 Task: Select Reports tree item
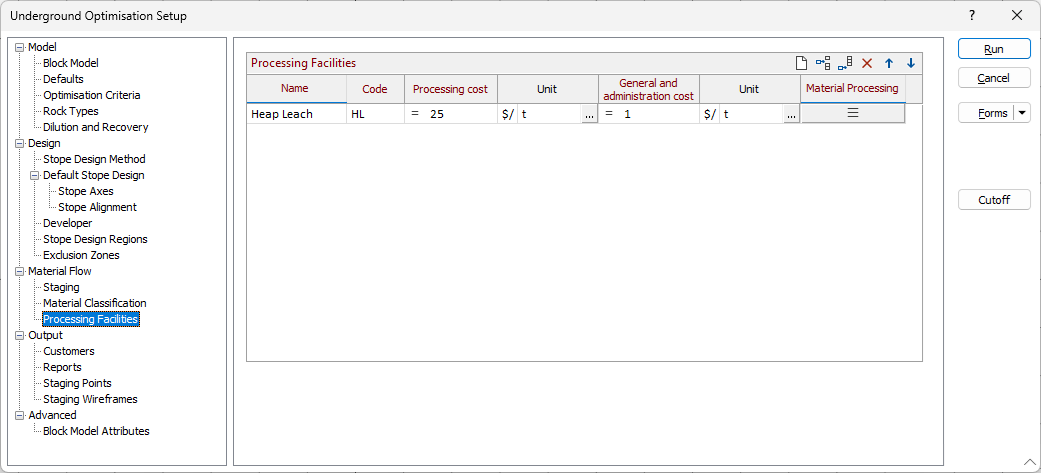[x=62, y=367]
